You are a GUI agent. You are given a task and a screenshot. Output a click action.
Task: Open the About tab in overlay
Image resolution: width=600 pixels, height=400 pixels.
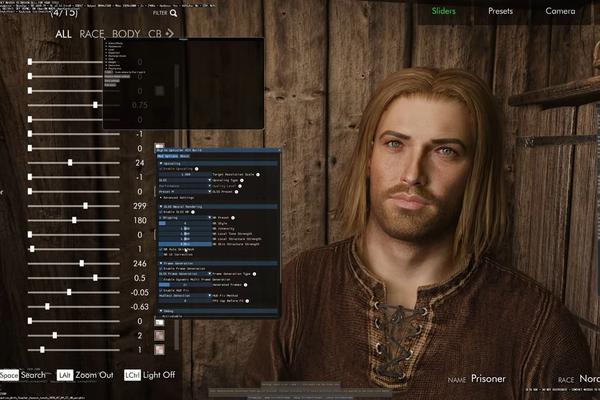point(184,156)
